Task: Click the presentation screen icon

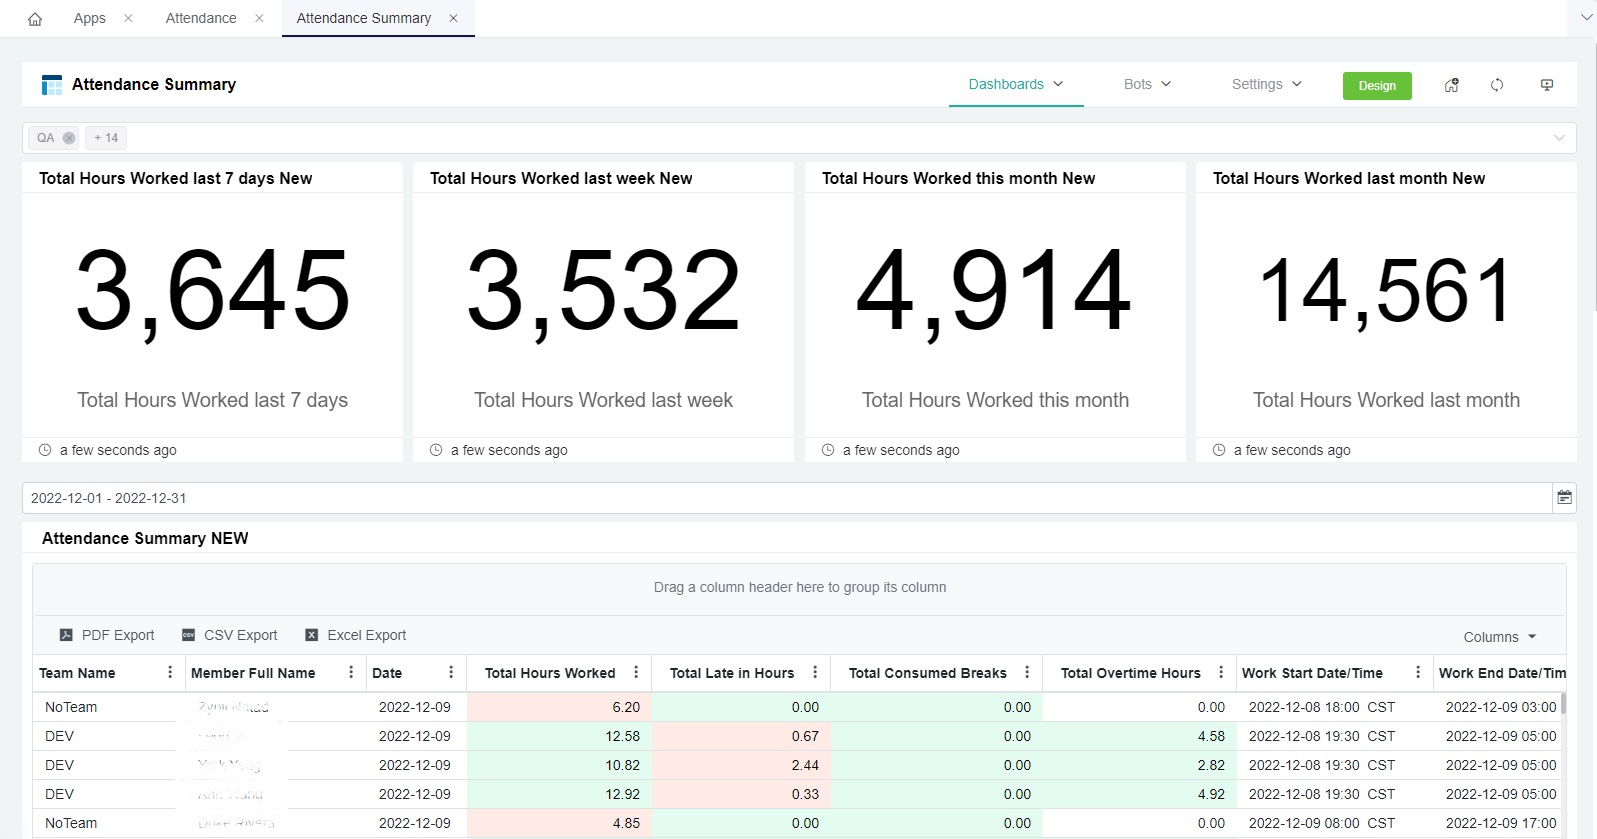Action: 1547,85
